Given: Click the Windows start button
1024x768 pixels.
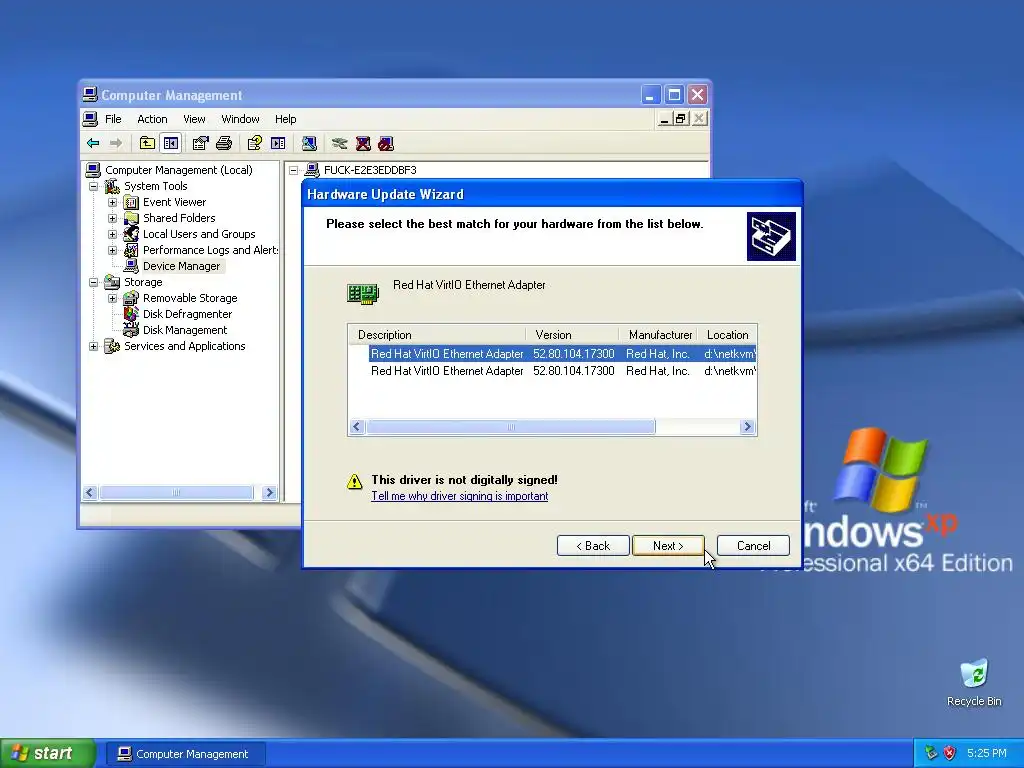Looking at the screenshot, I should pos(47,754).
